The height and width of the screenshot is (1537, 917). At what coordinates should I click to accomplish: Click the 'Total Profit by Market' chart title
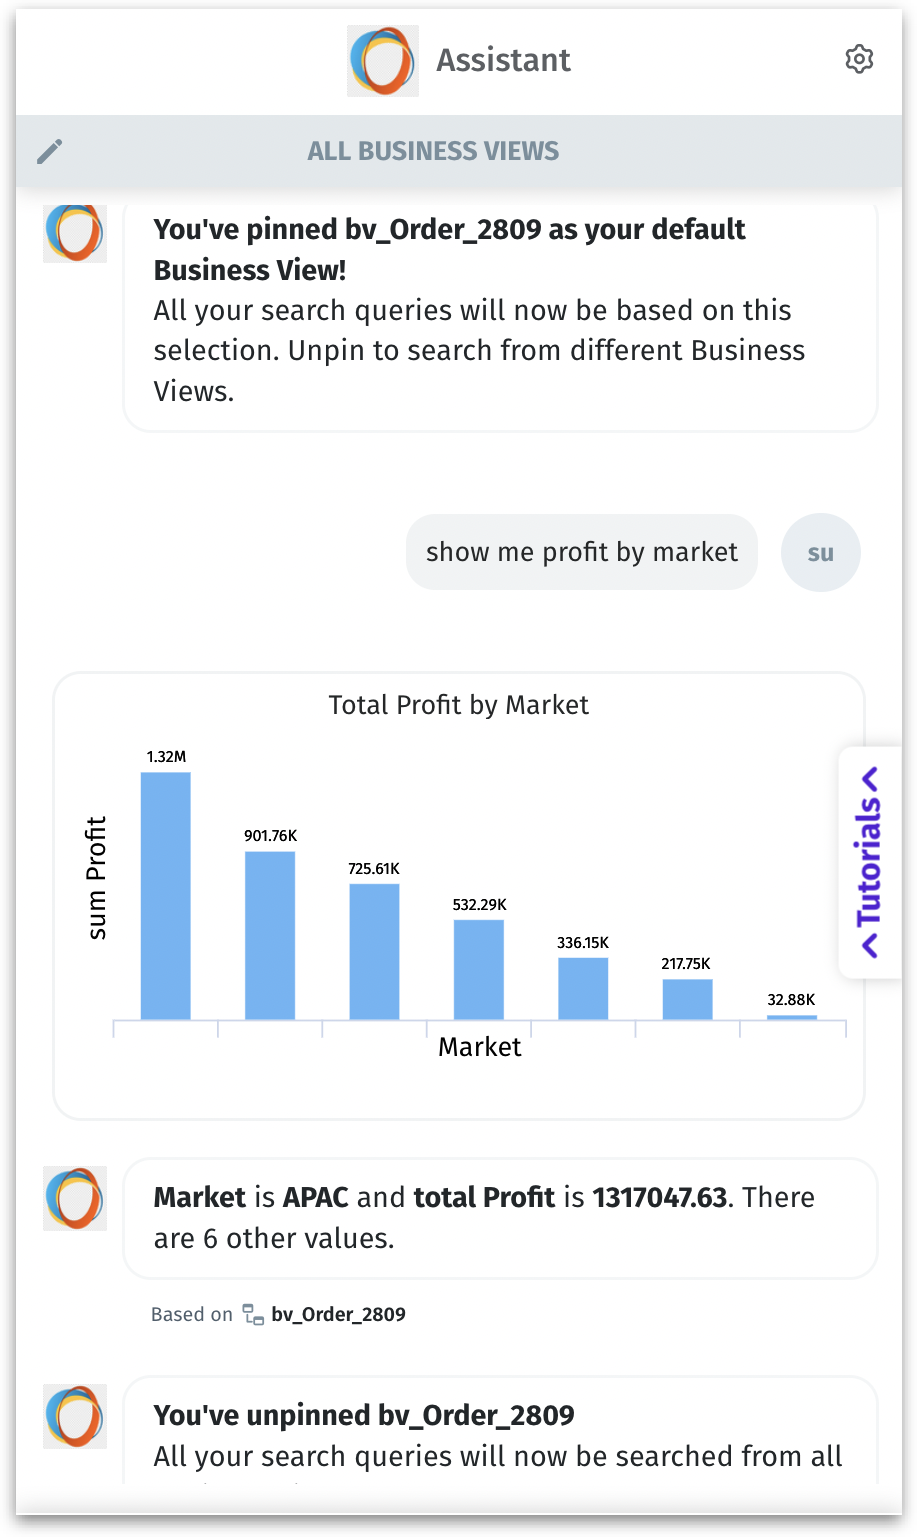(x=458, y=705)
